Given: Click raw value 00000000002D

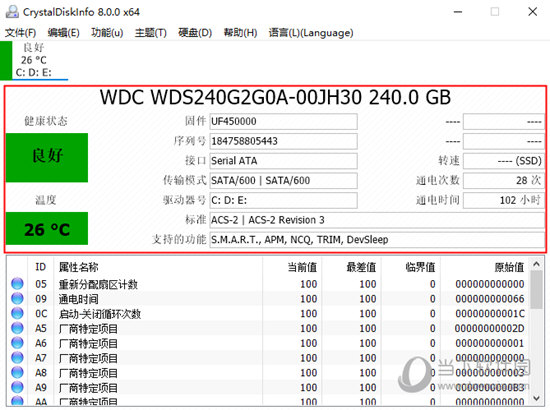Looking at the screenshot, I should coord(490,328).
